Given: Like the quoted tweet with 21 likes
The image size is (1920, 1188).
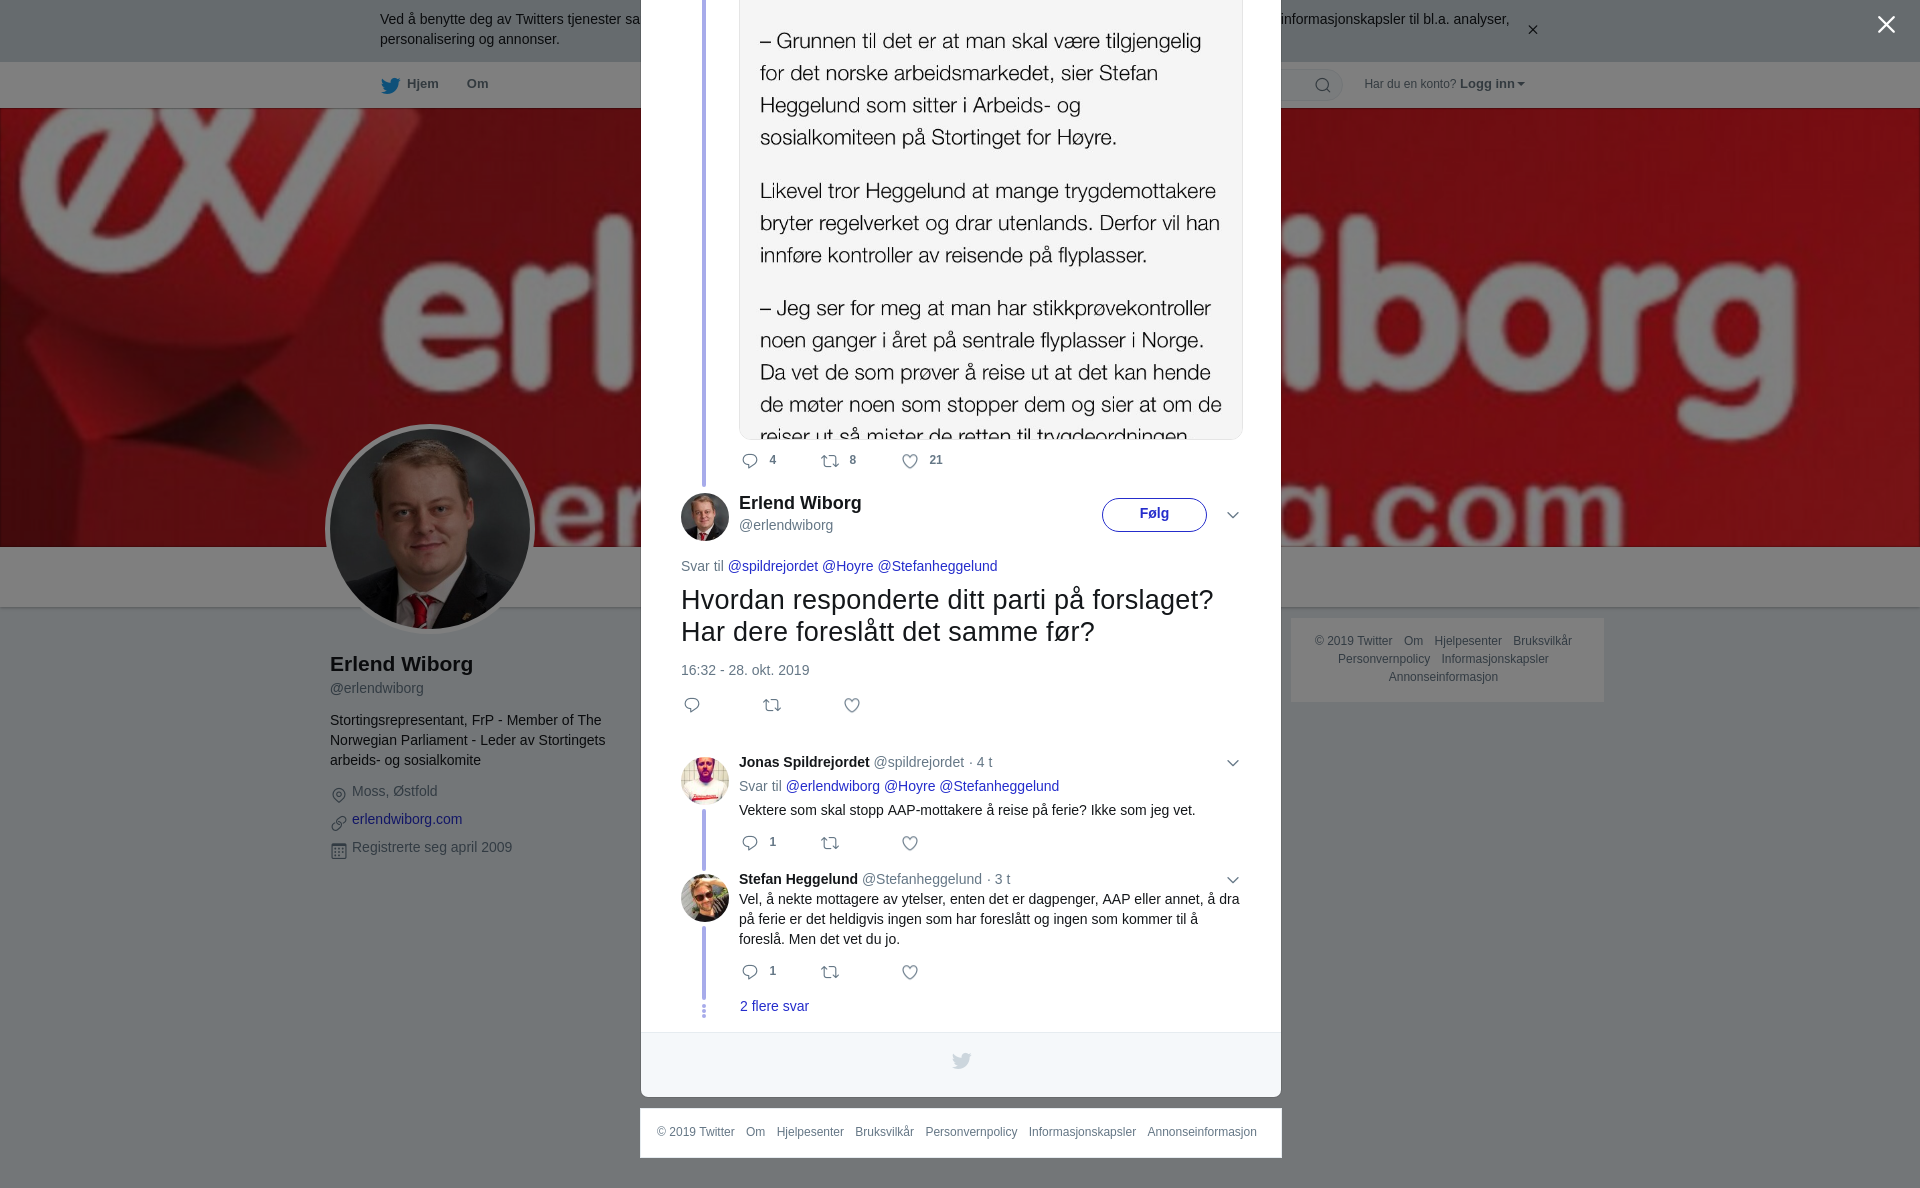Looking at the screenshot, I should [910, 461].
